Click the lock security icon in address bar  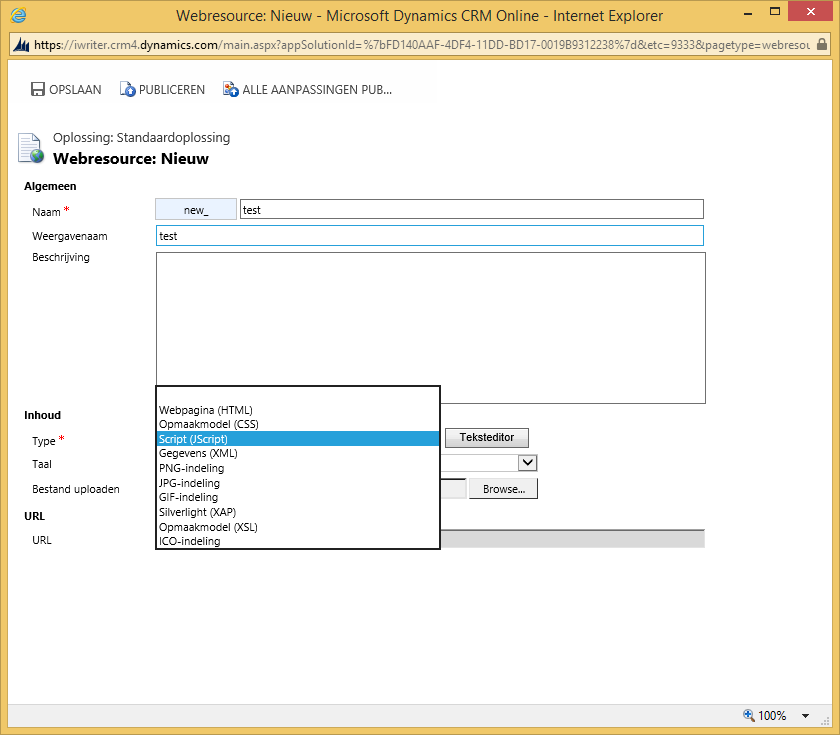pyautogui.click(x=822, y=45)
